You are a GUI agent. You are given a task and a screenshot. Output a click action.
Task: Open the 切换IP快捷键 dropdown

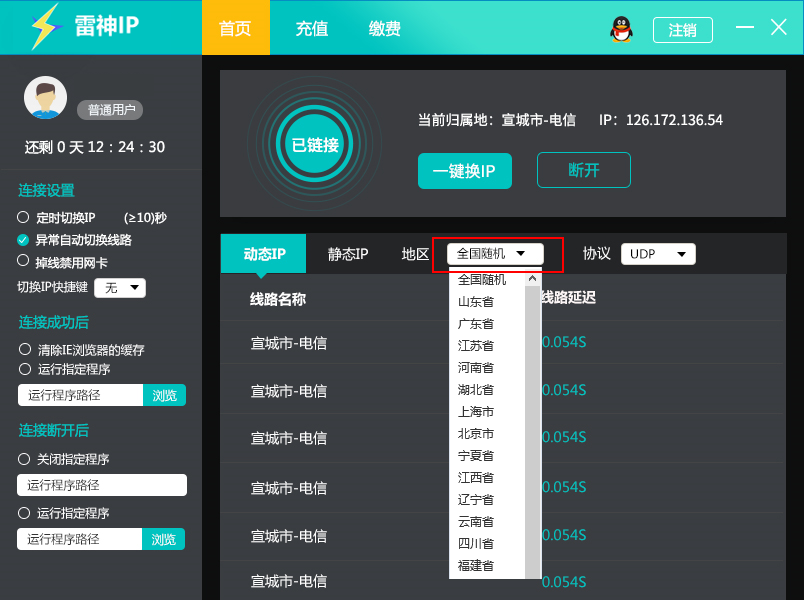click(x=120, y=288)
